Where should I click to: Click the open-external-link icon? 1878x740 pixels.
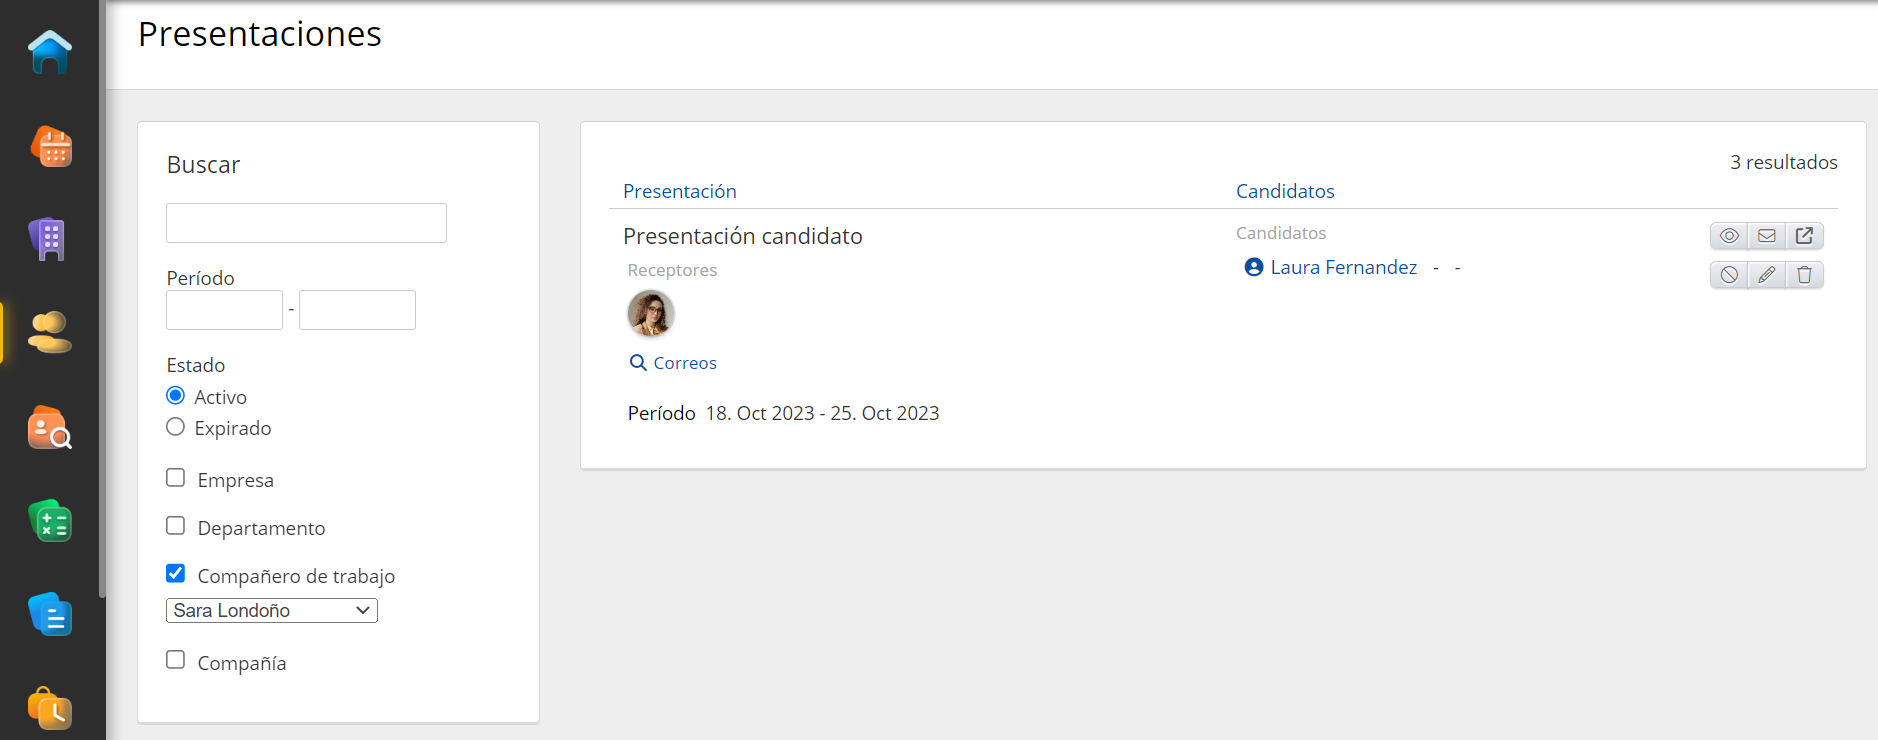1804,236
